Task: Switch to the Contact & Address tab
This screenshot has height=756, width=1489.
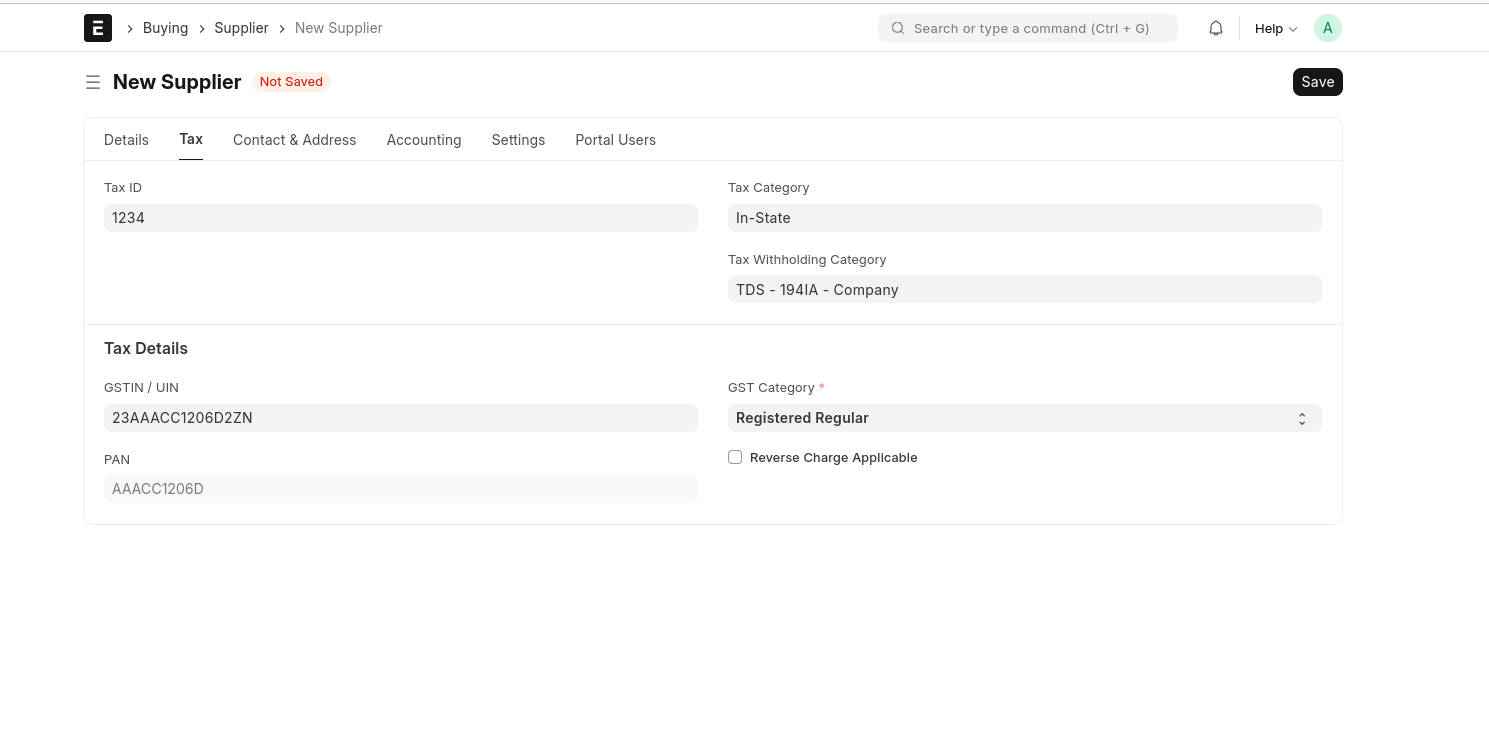Action: click(294, 140)
